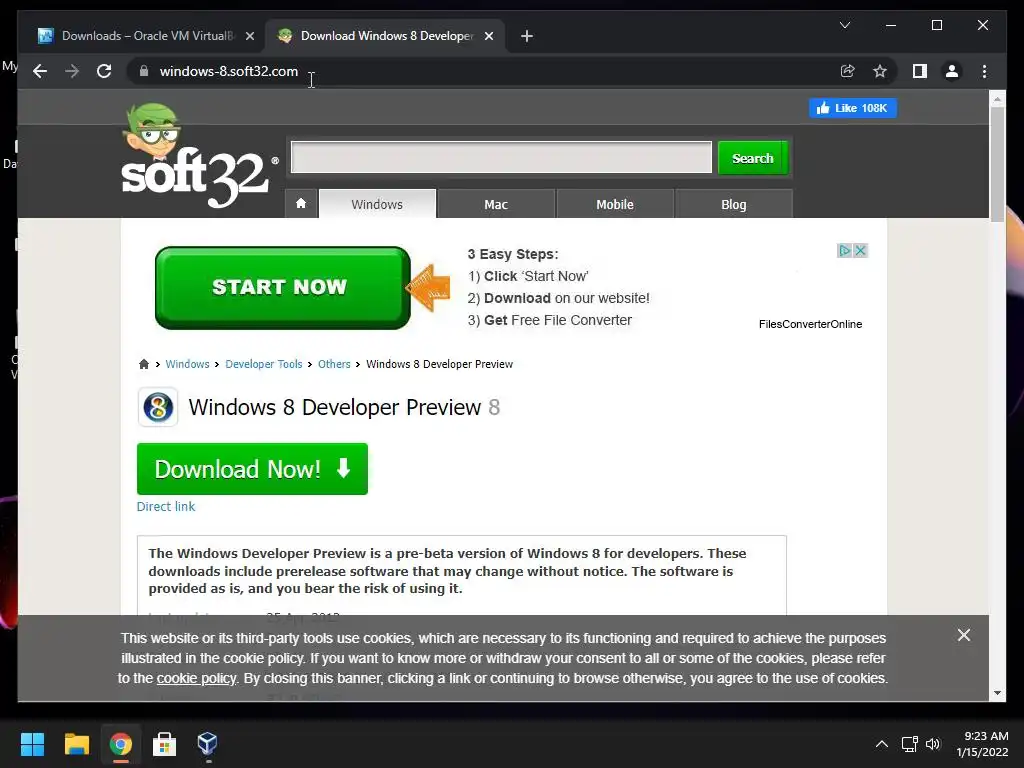Go back with the browser back arrow

coord(40,71)
